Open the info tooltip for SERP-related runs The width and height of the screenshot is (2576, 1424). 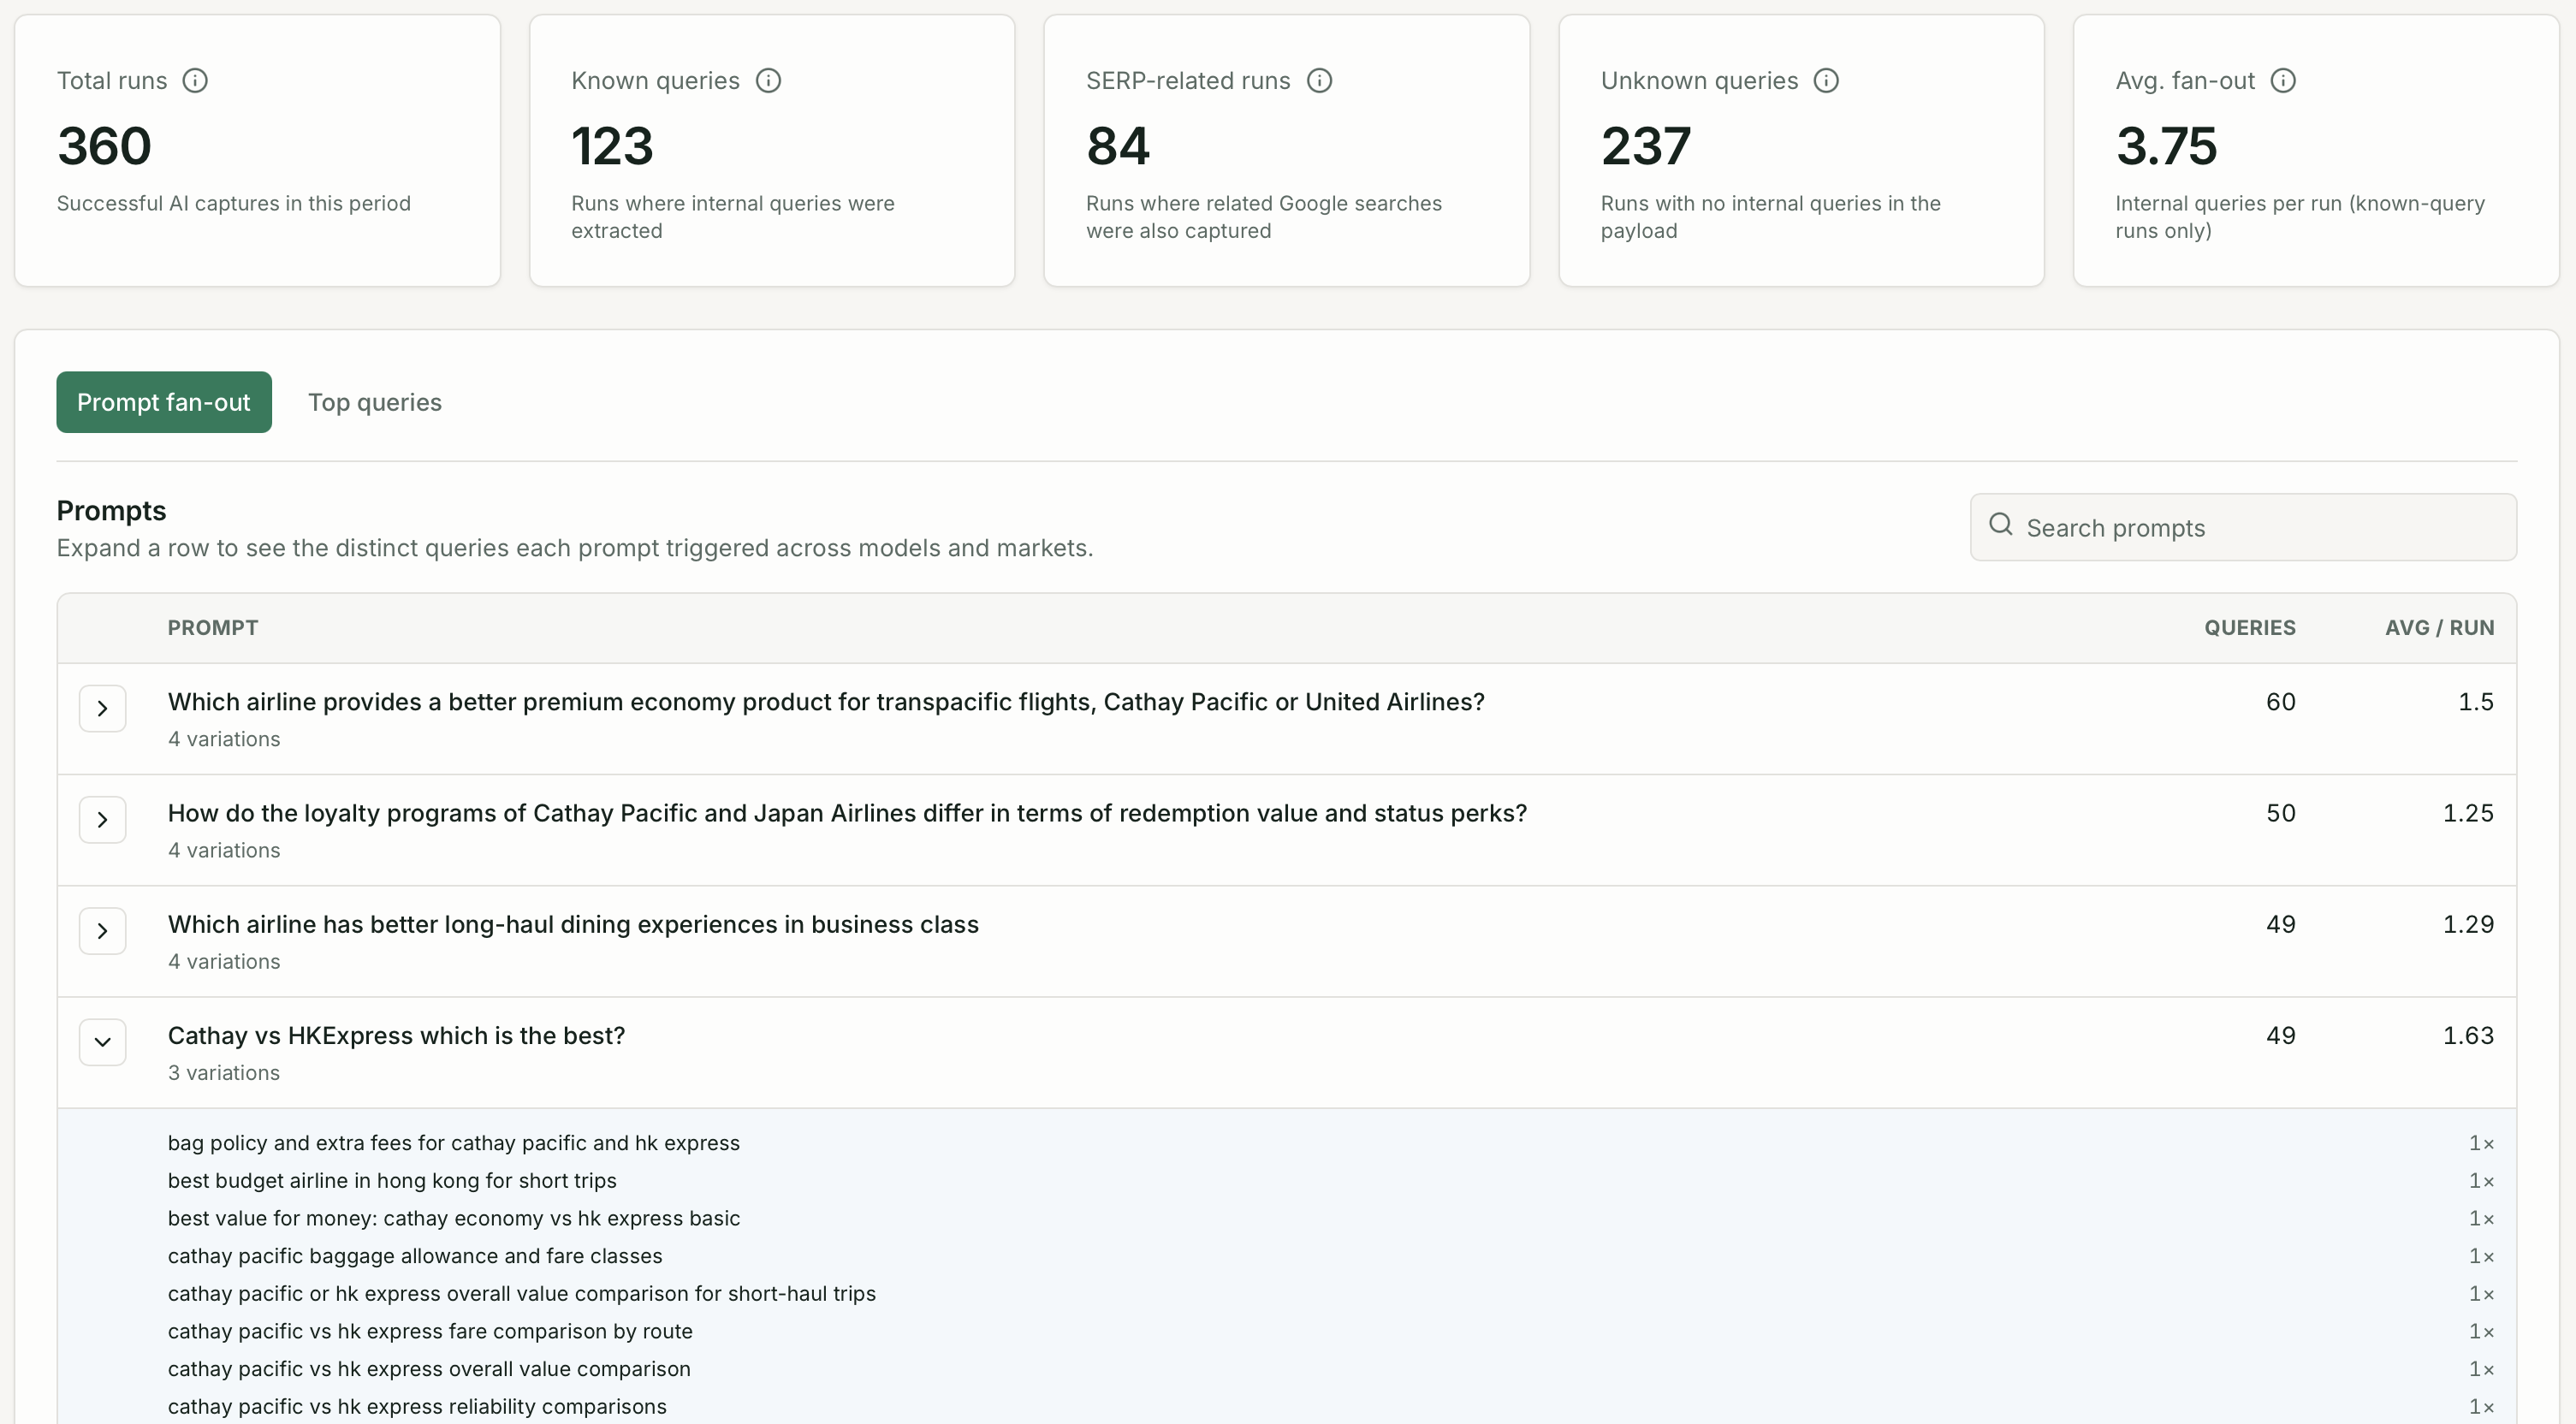pos(1320,80)
